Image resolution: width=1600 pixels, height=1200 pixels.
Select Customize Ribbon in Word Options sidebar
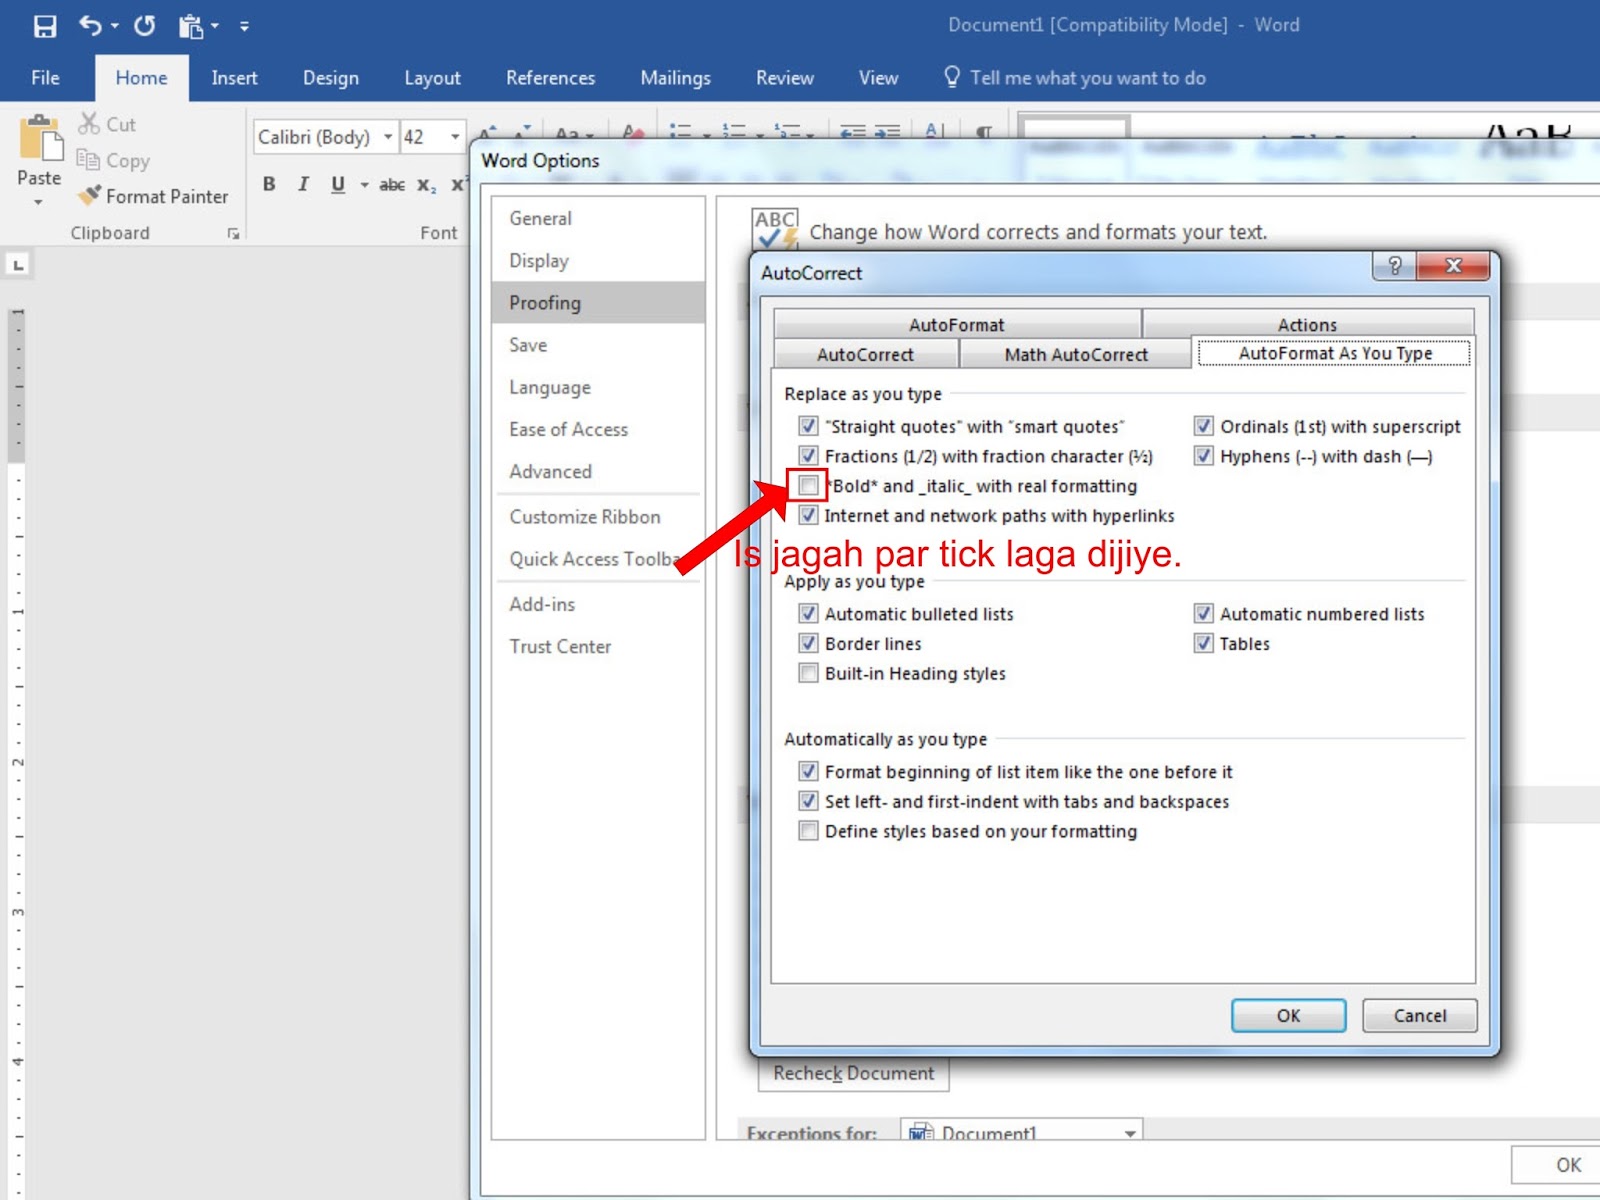click(597, 516)
